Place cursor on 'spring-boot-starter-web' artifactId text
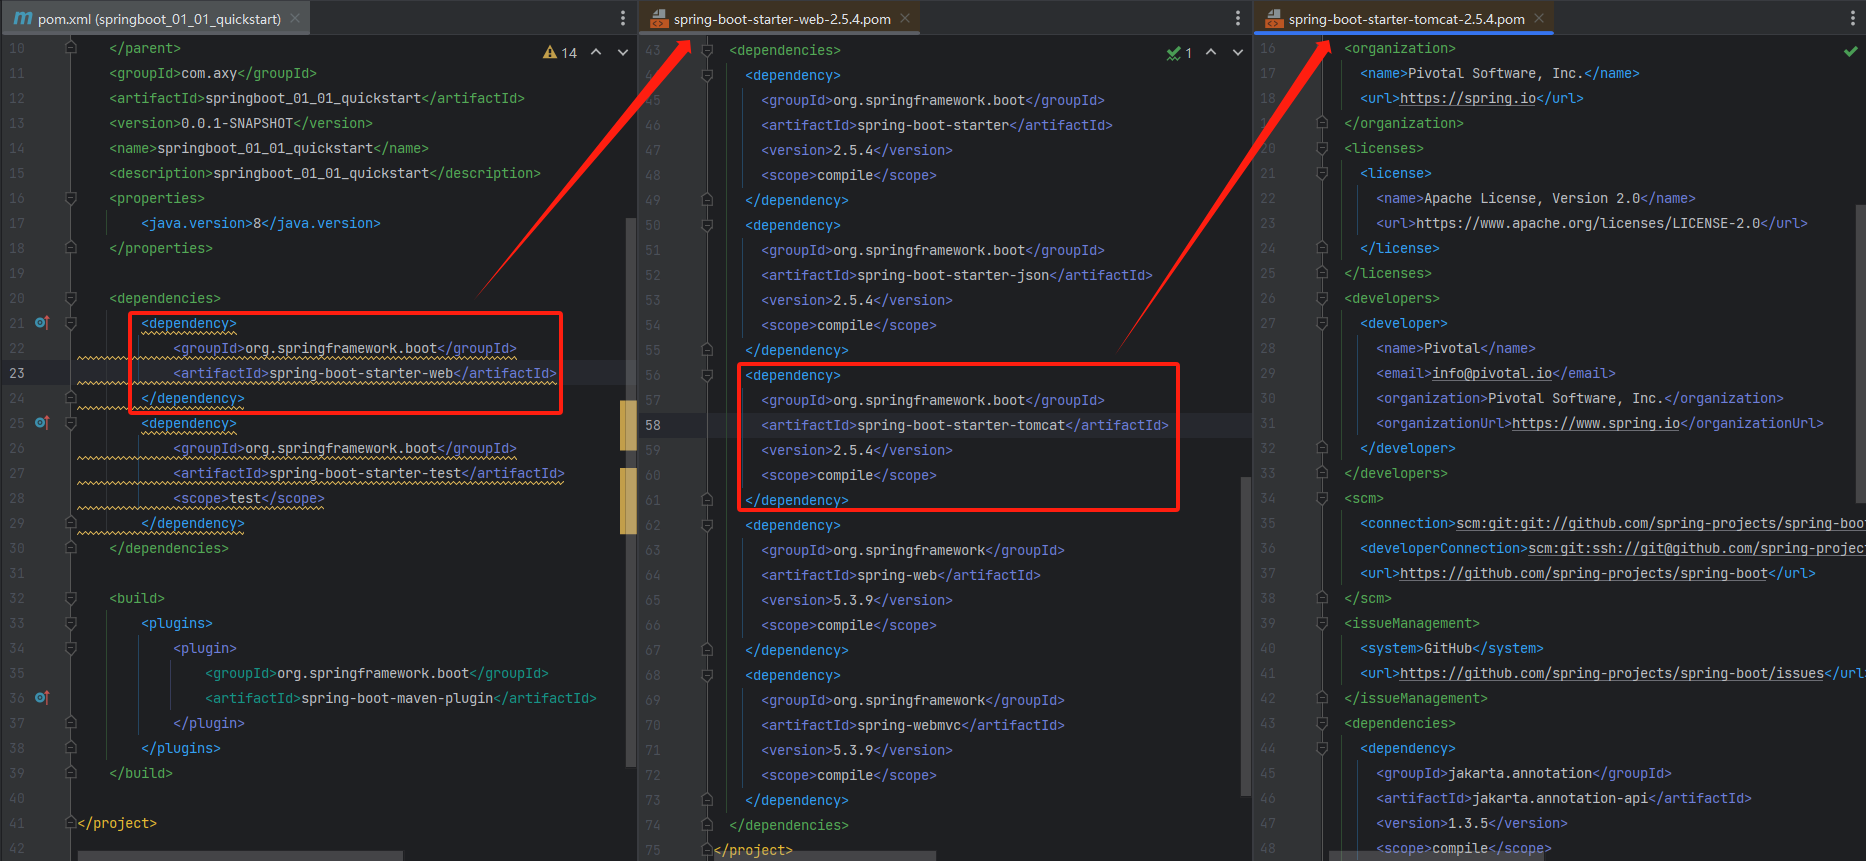This screenshot has width=1866, height=861. [361, 373]
